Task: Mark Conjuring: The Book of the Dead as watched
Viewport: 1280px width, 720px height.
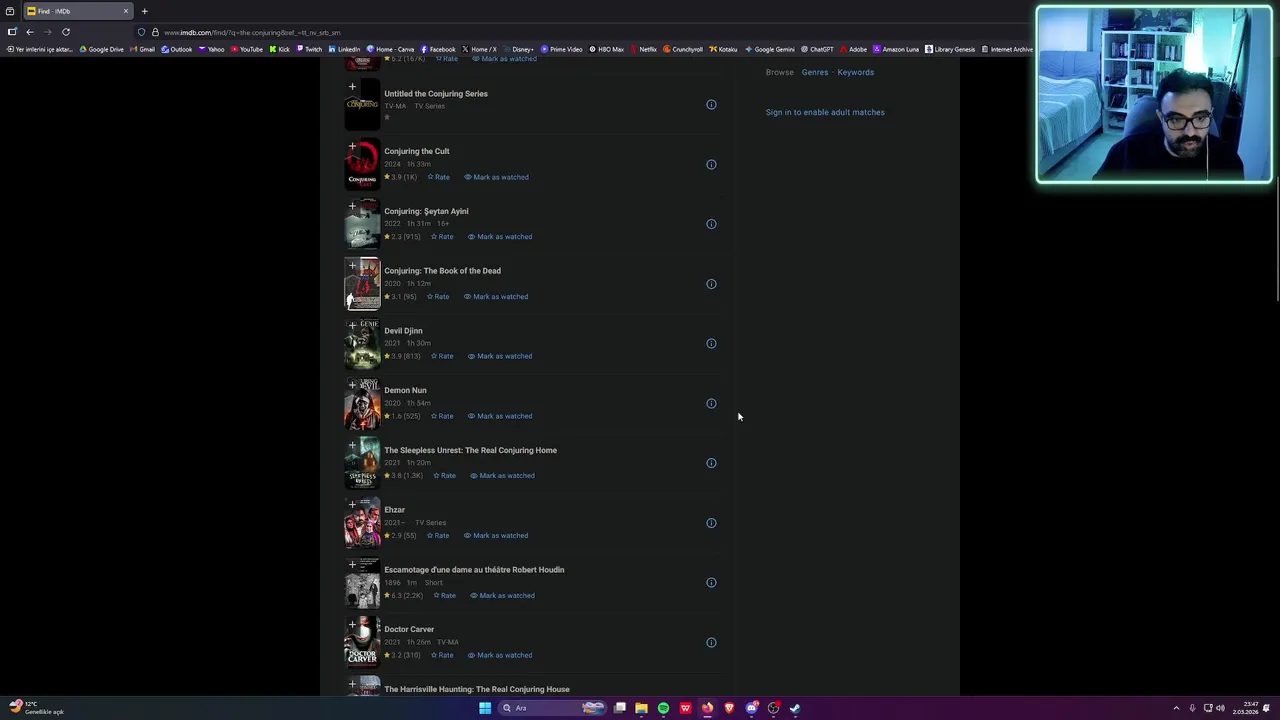Action: [x=496, y=296]
